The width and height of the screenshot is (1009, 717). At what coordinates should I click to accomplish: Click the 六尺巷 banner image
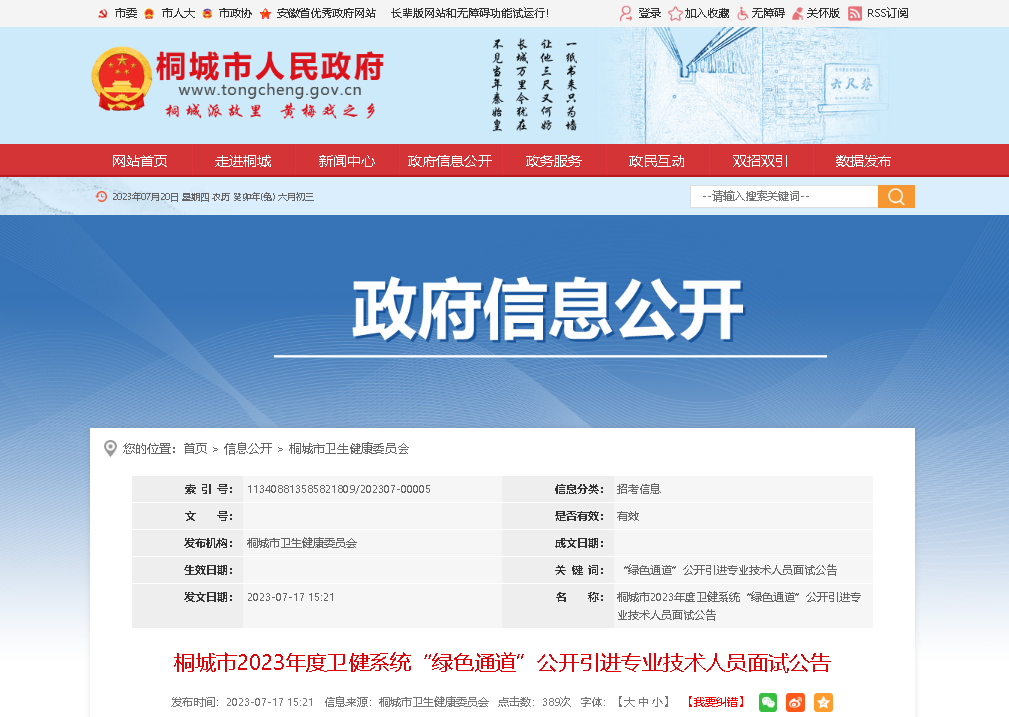point(851,84)
